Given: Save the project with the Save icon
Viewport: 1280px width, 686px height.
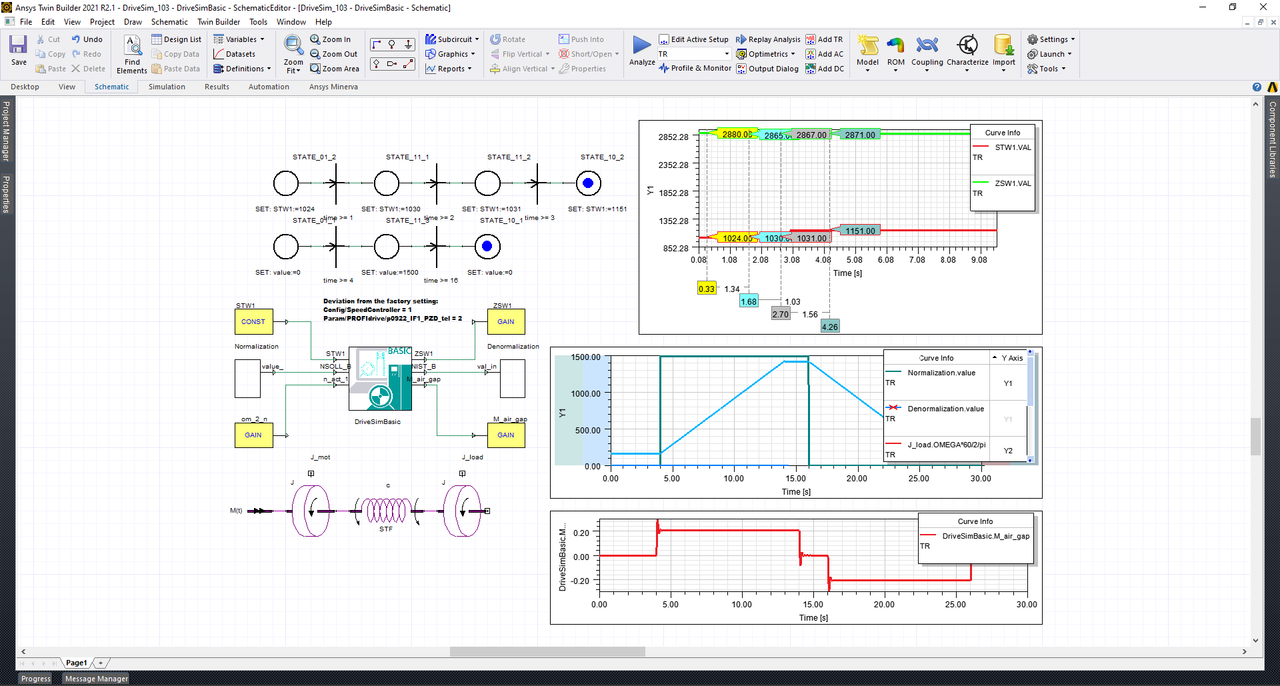Looking at the screenshot, I should click(x=19, y=52).
